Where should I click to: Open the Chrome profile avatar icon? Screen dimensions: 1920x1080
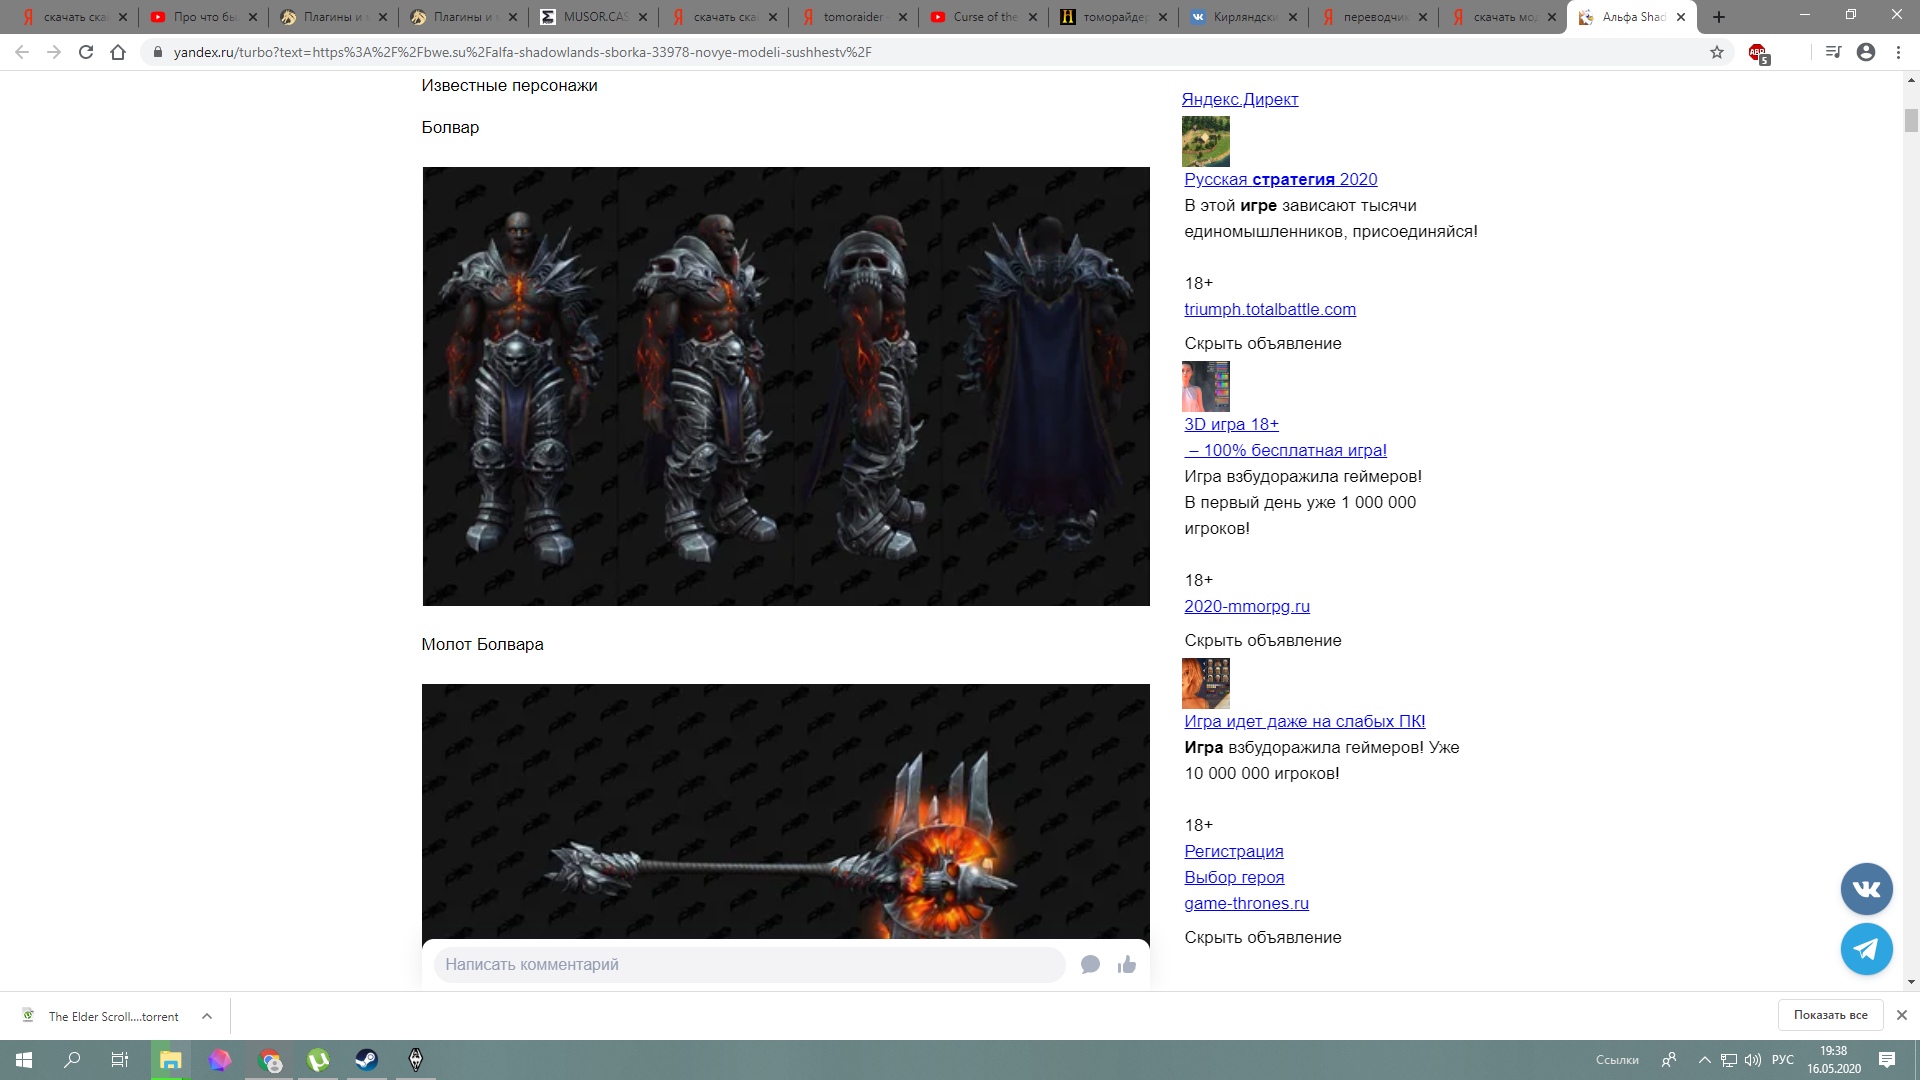coord(1866,52)
